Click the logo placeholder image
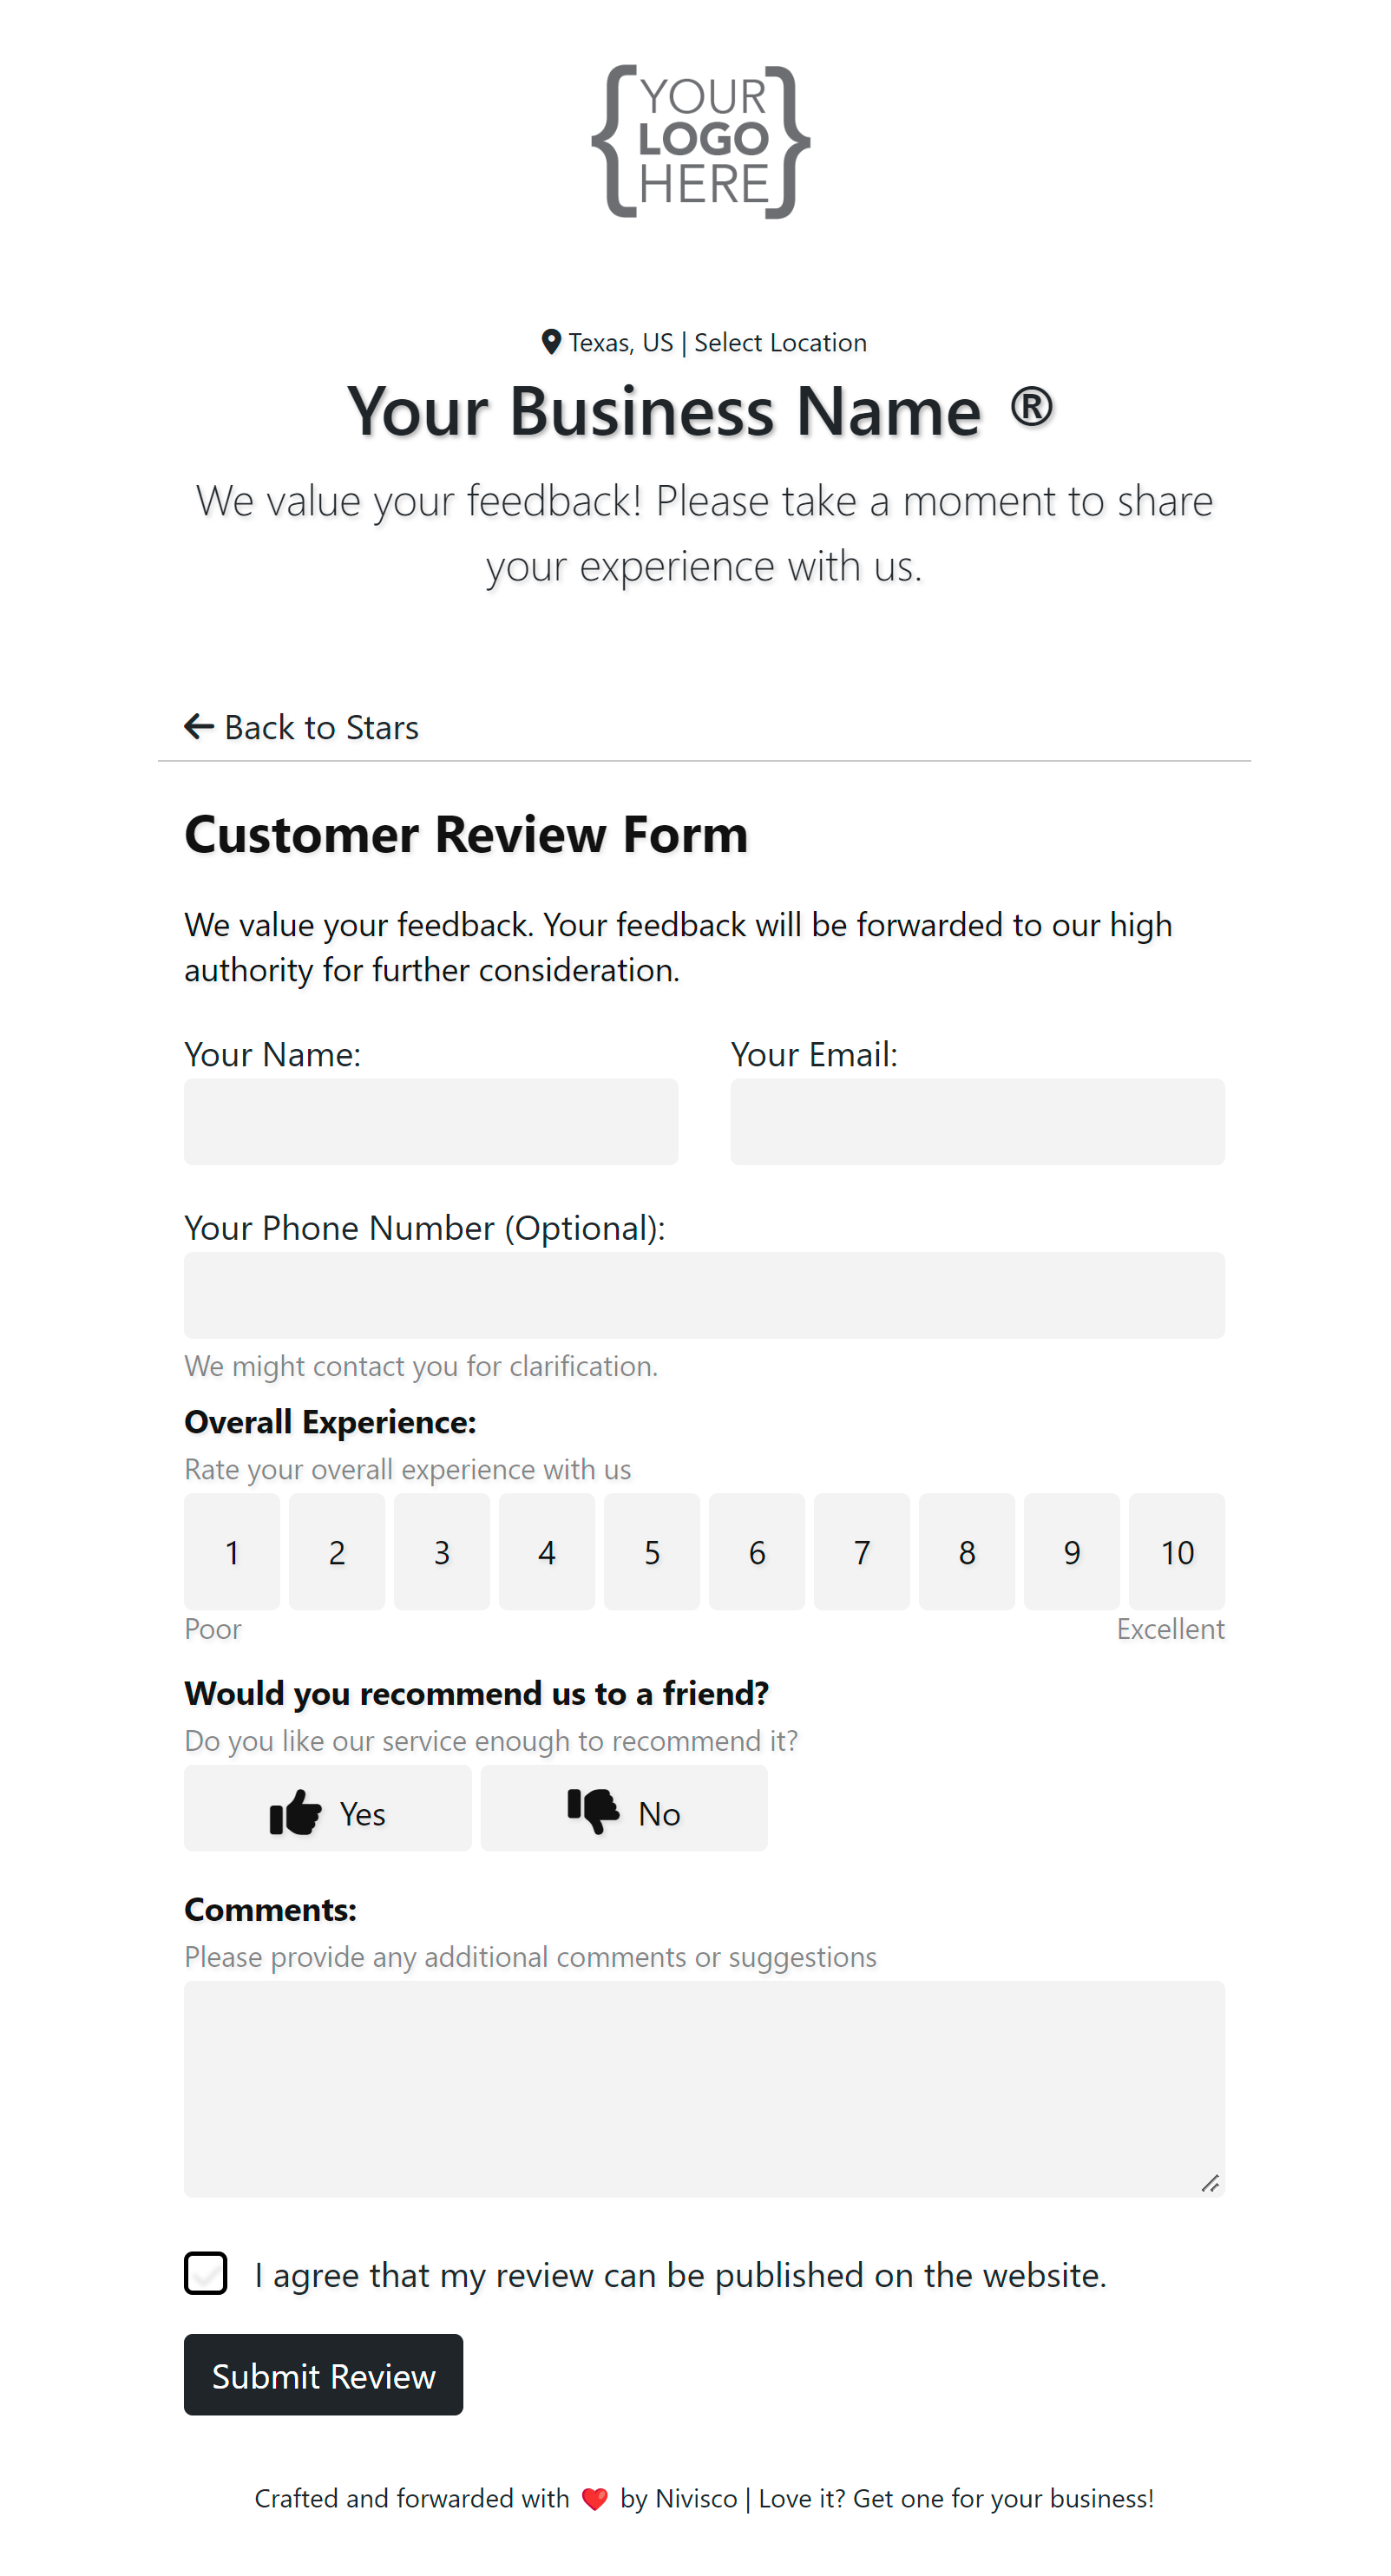 pos(700,141)
